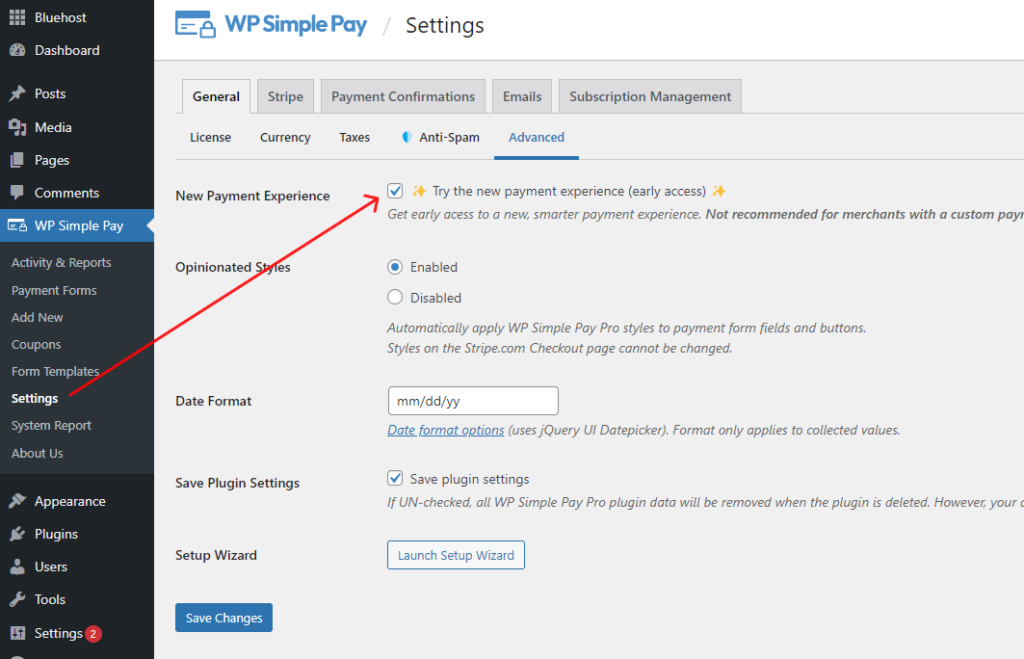Select Disabled for Opinionated Styles
Image resolution: width=1024 pixels, height=659 pixels.
click(395, 297)
